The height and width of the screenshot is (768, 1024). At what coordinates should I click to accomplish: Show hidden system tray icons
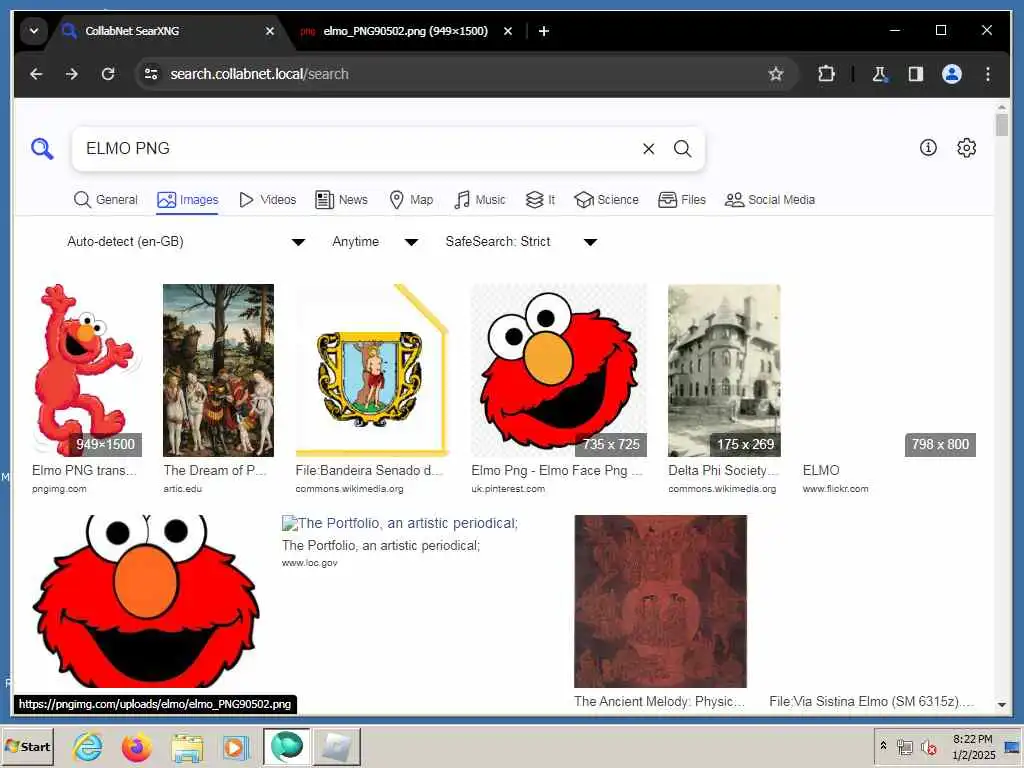coord(883,746)
